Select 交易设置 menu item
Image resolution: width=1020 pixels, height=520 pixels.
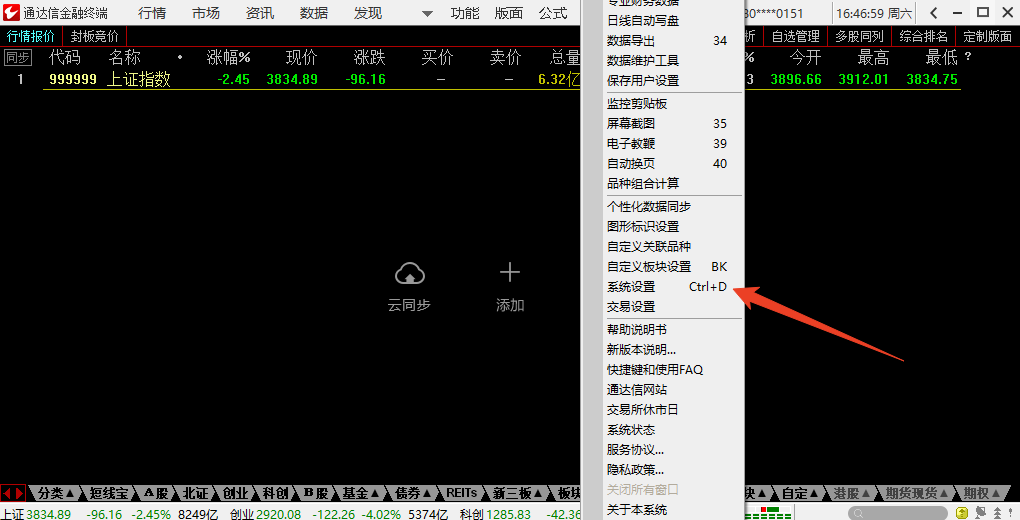click(x=663, y=307)
